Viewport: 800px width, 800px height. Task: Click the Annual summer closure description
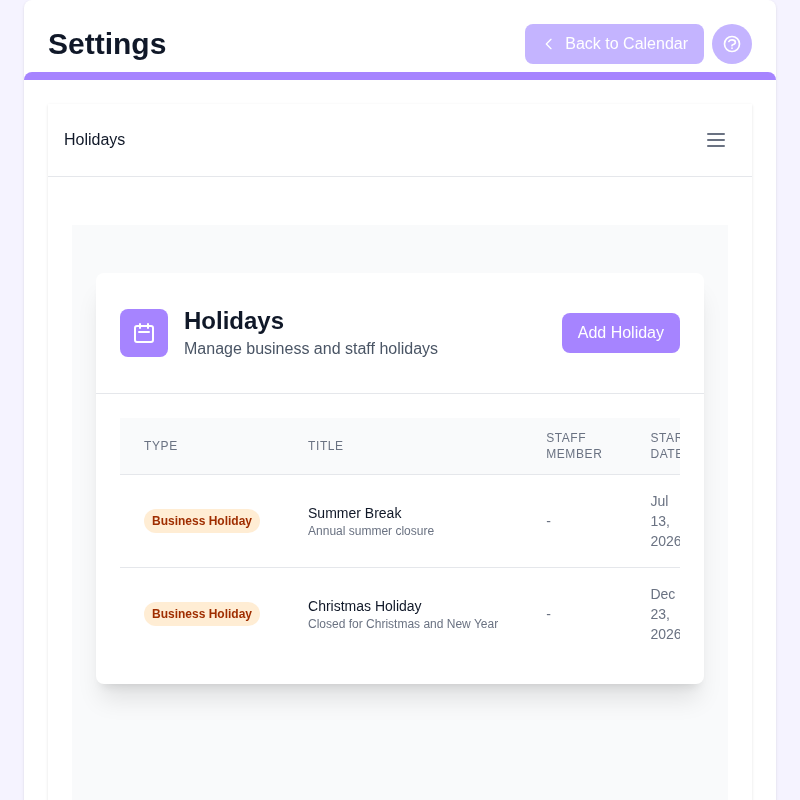coord(371,531)
